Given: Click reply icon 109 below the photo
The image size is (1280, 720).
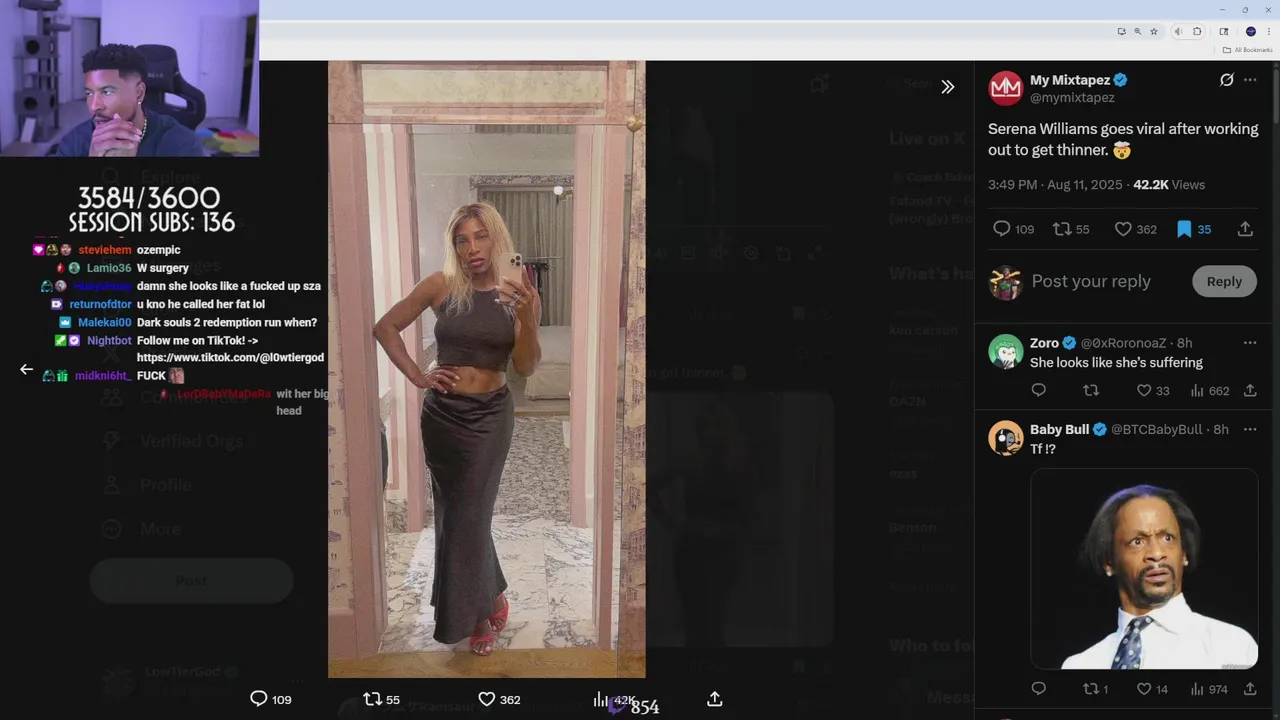Looking at the screenshot, I should 270,699.
